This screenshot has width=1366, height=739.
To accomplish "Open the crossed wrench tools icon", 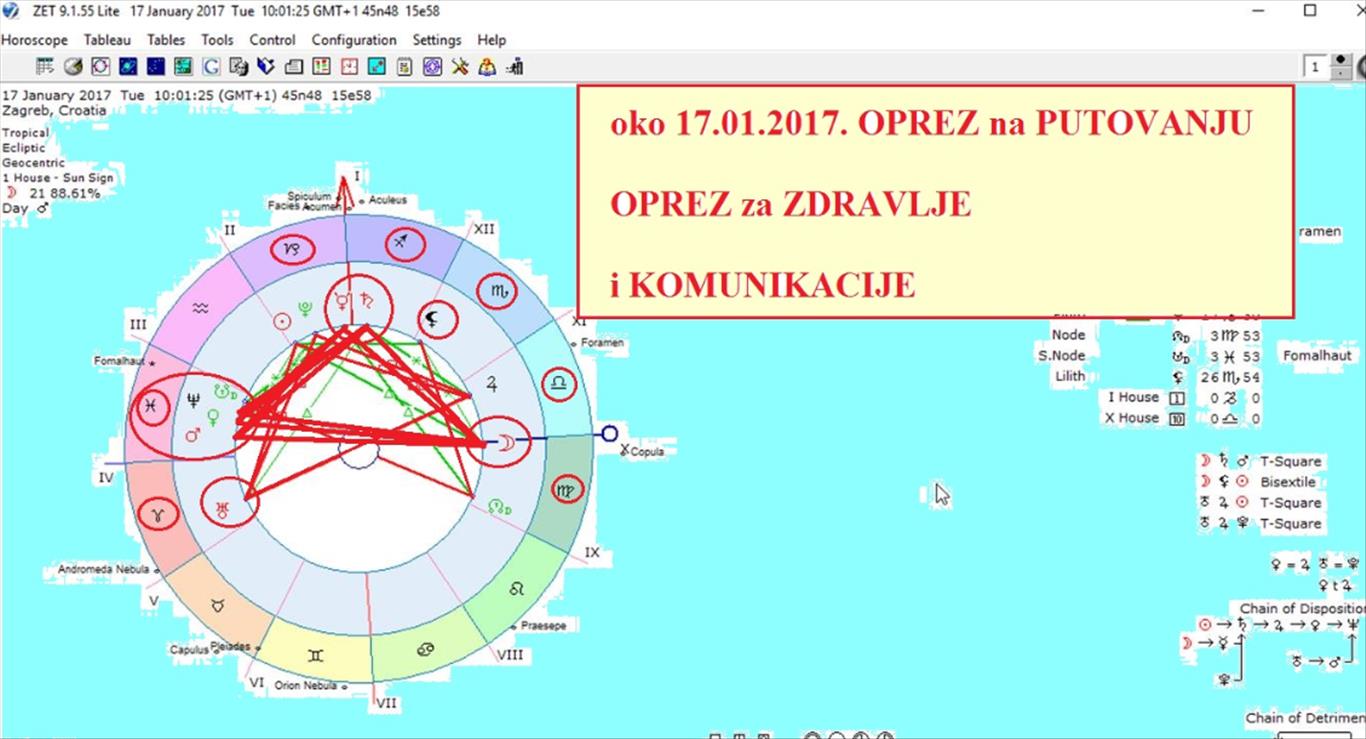I will click(x=460, y=67).
